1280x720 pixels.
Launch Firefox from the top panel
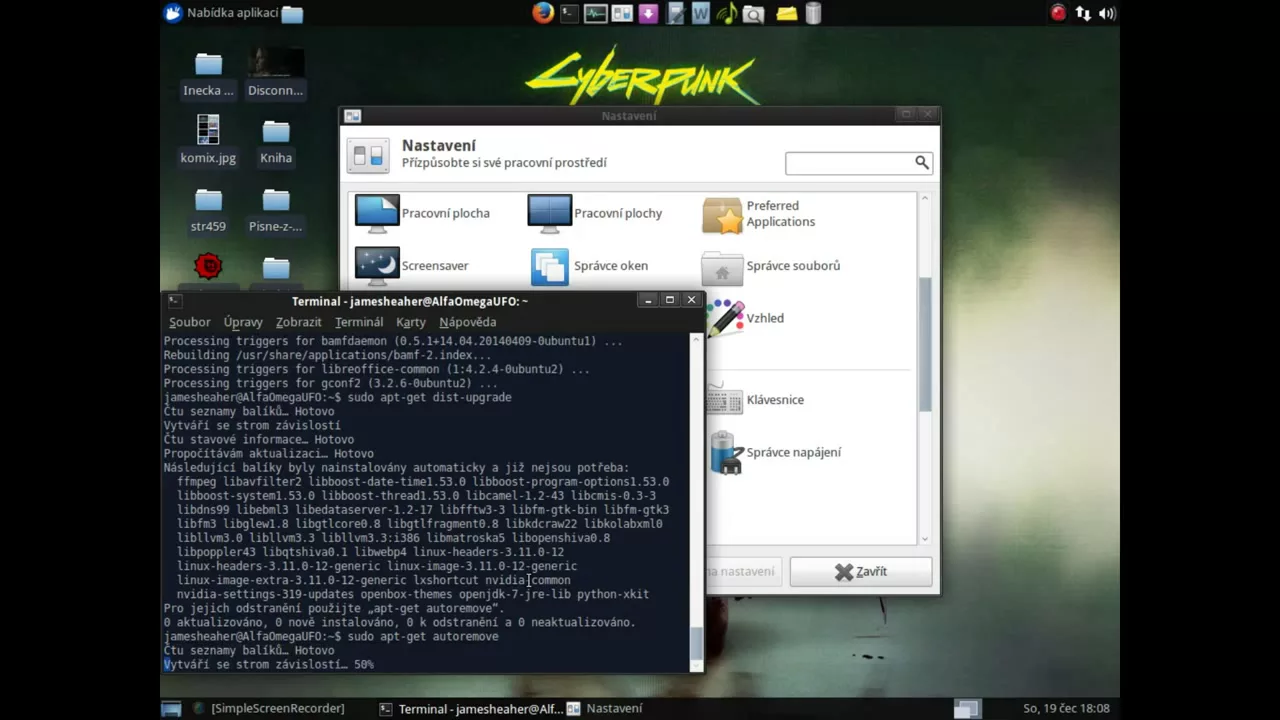click(543, 13)
